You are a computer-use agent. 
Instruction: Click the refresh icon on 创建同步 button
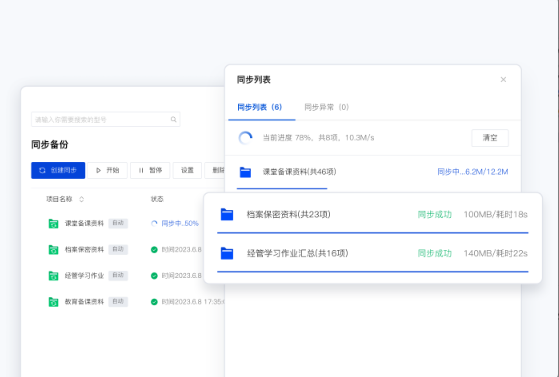pos(42,170)
